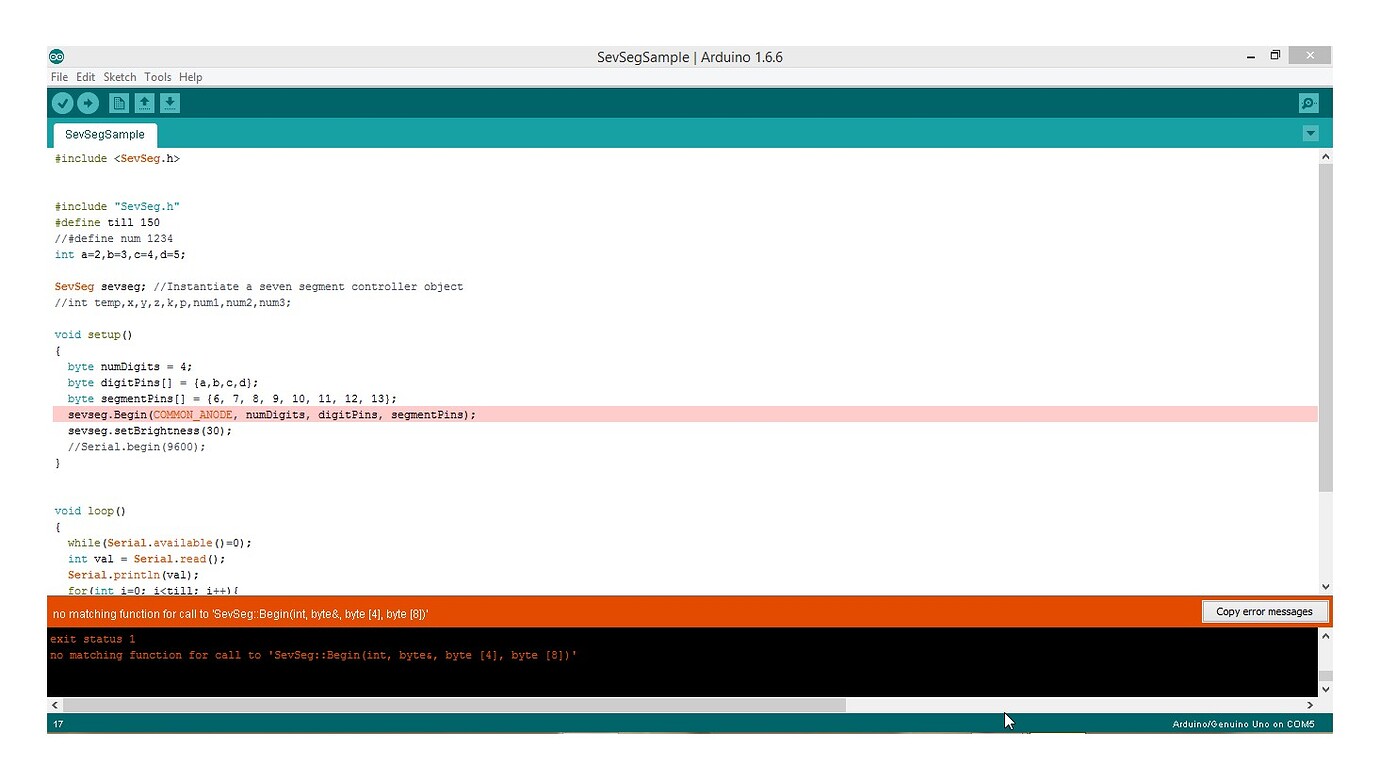Screen dimensions: 1380x780
Task: Select the SevSegSample tab
Action: [104, 134]
